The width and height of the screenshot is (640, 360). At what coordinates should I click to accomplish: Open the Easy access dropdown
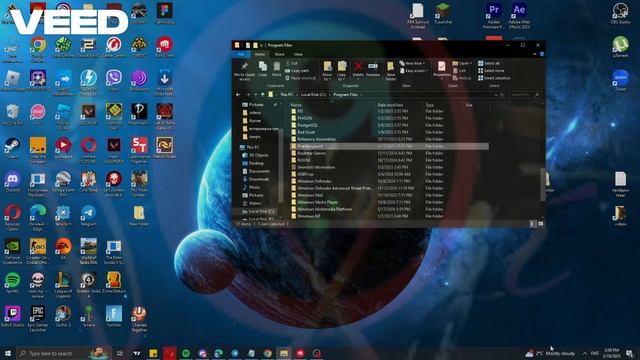coord(414,71)
